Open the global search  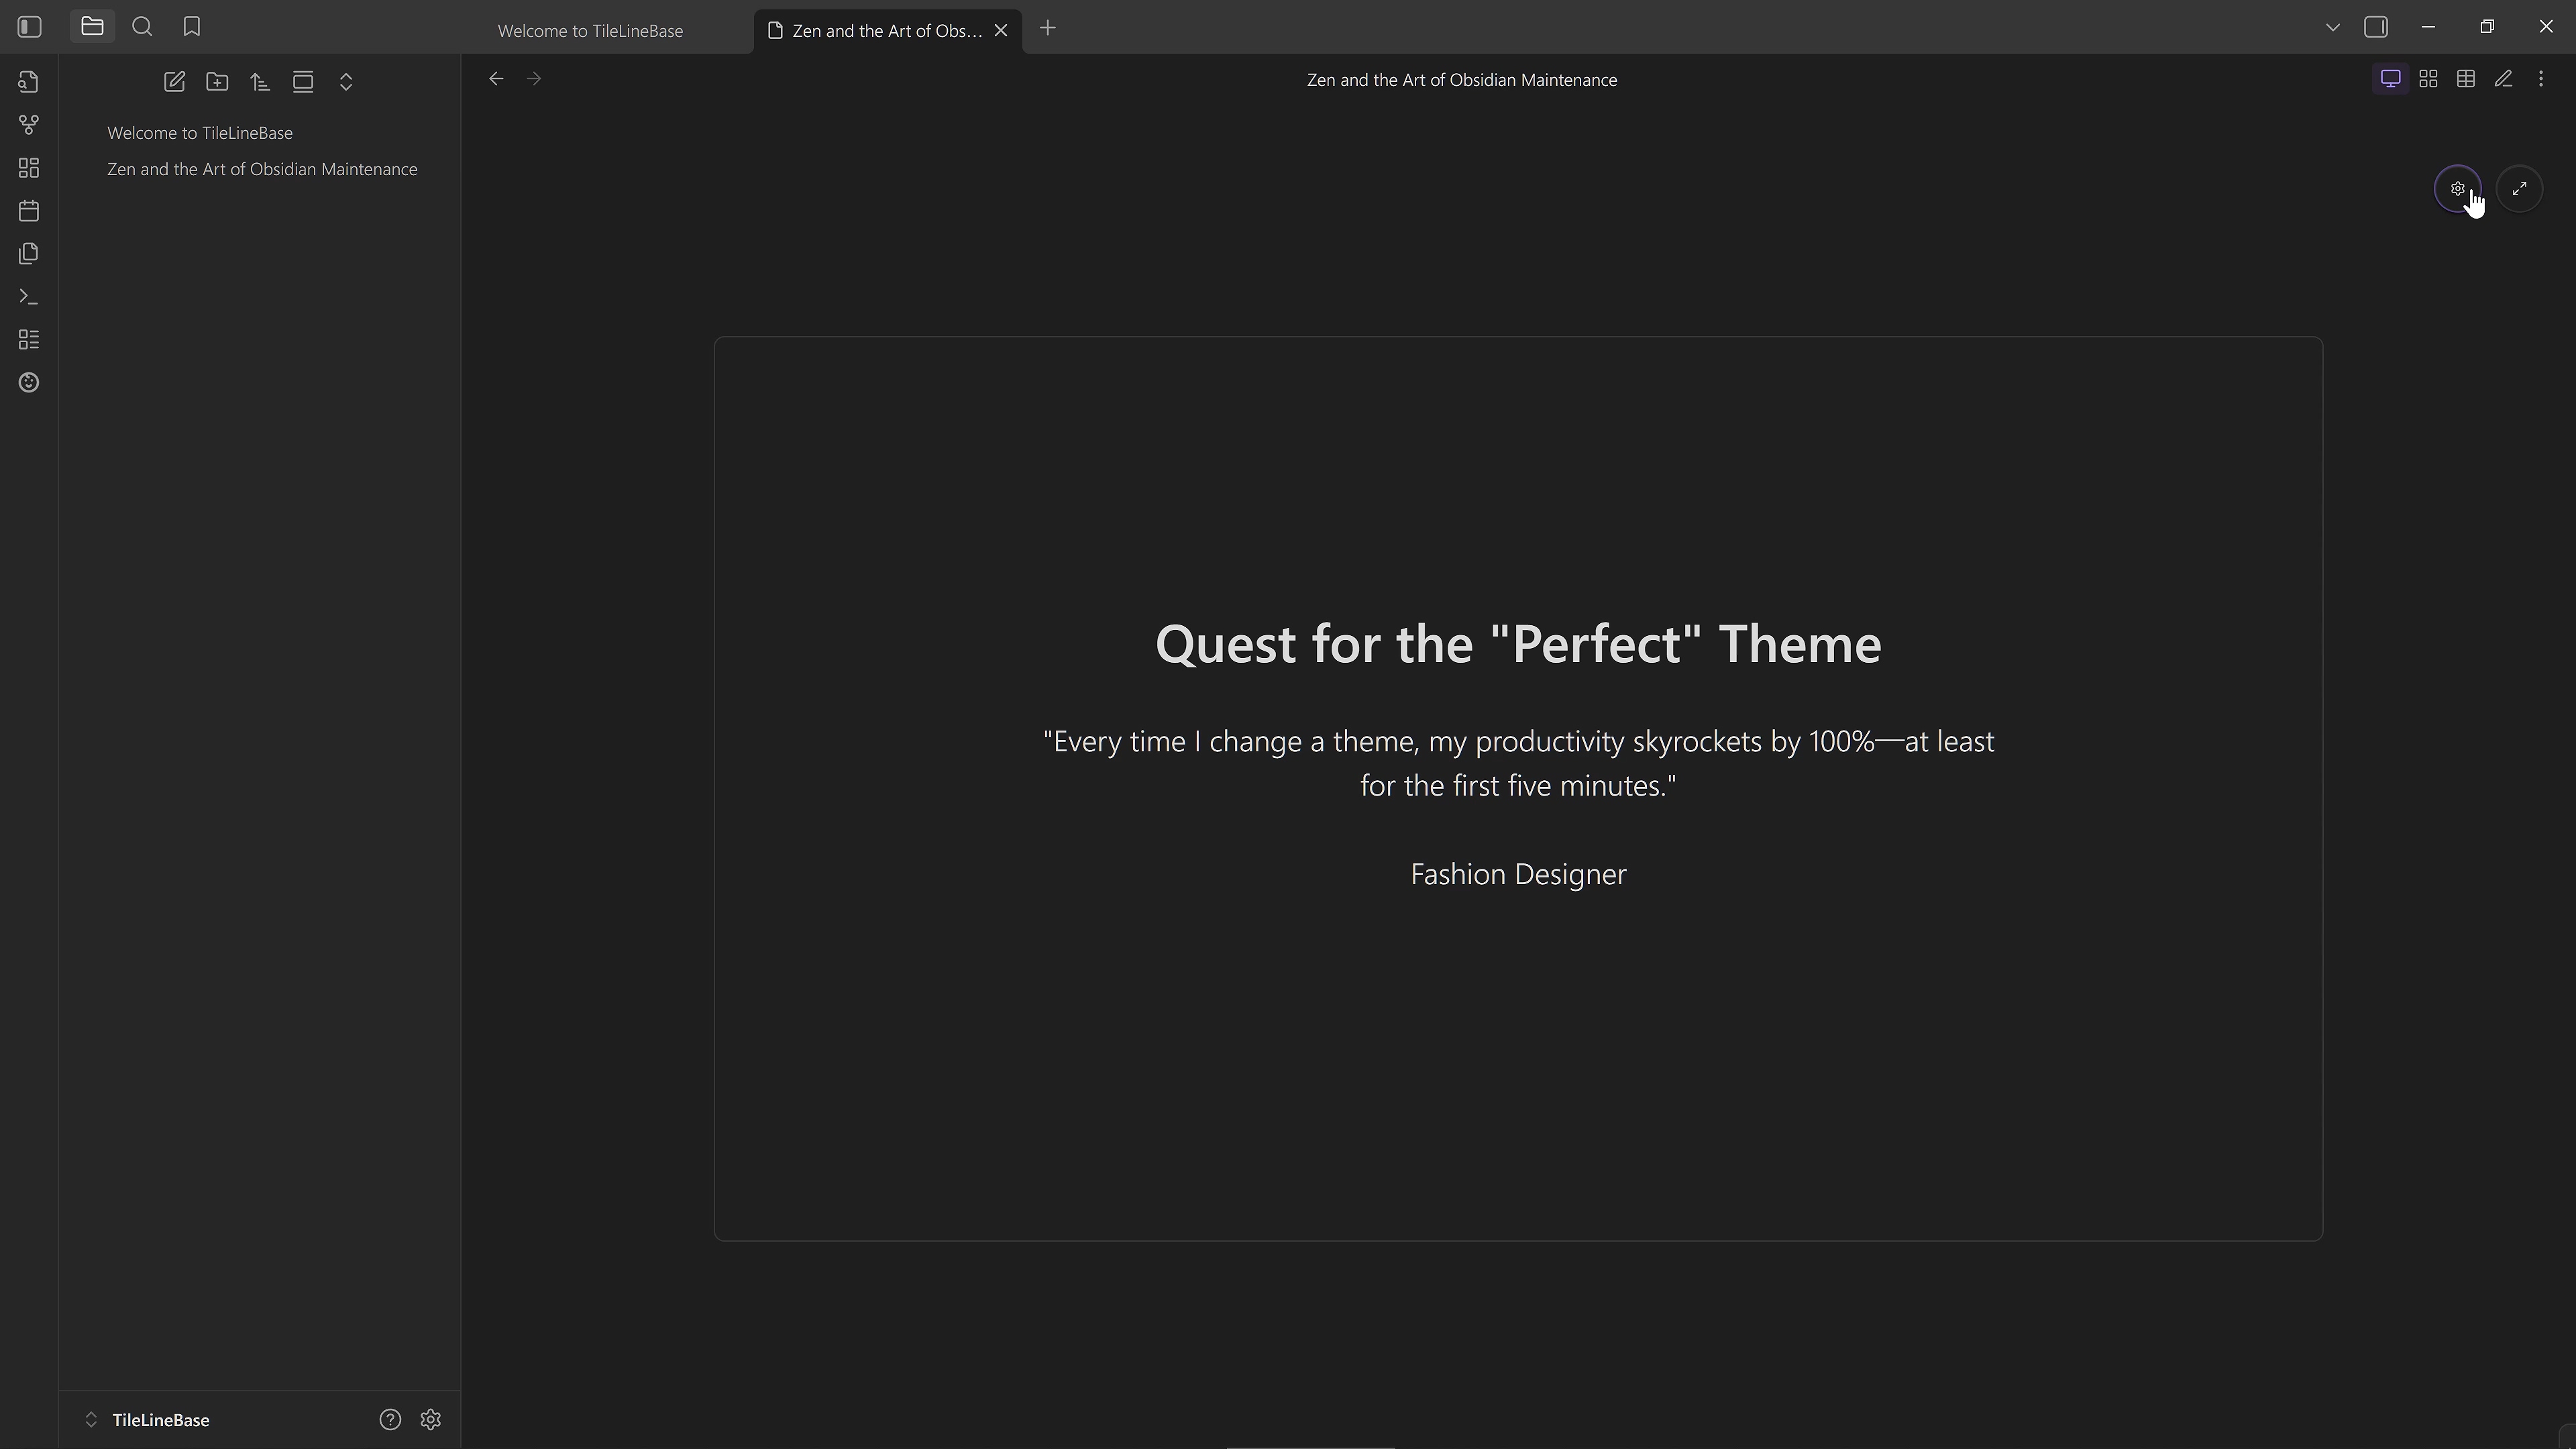[x=142, y=27]
